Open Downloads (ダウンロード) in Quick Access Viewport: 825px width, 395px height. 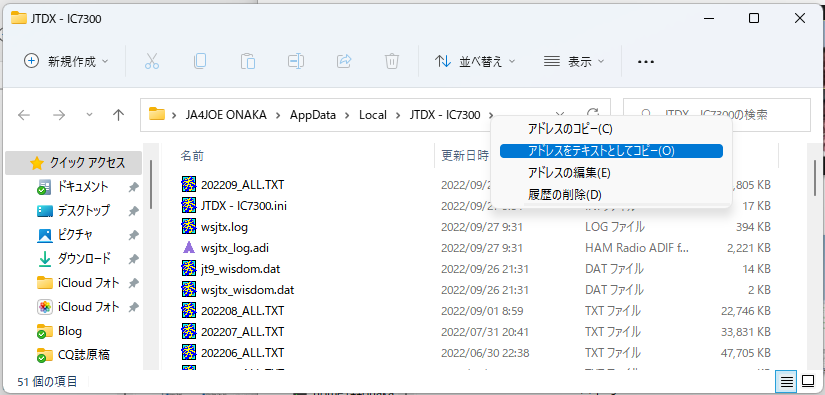[x=83, y=259]
